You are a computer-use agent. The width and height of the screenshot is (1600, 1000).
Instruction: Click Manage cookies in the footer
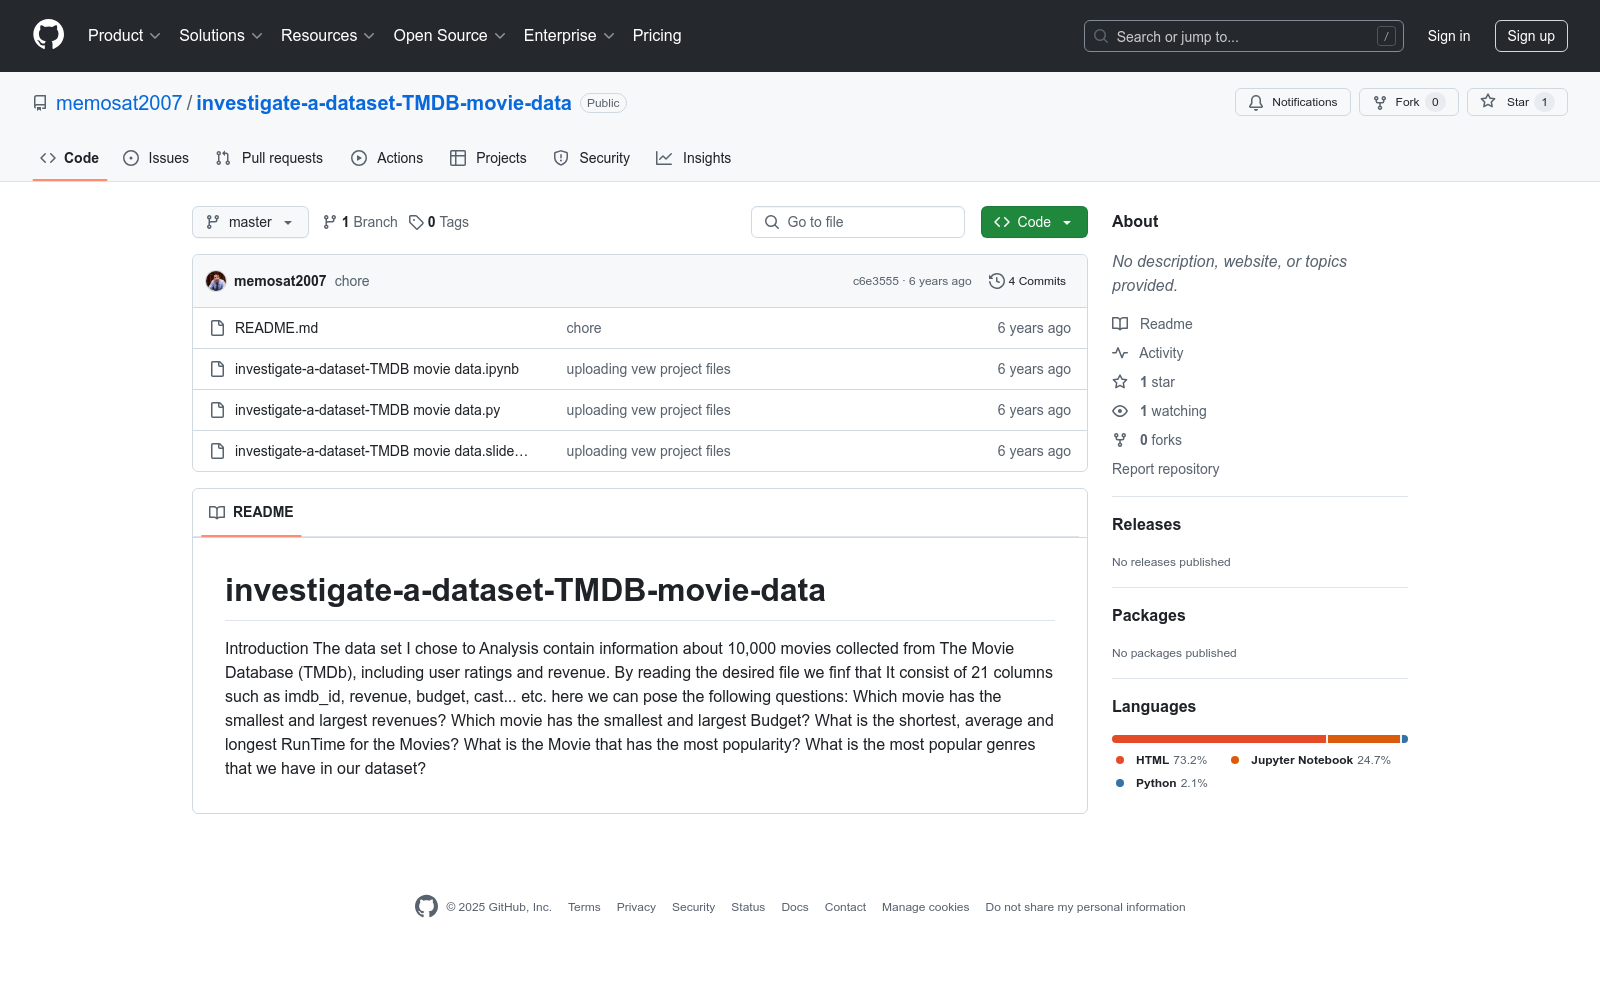tap(925, 907)
